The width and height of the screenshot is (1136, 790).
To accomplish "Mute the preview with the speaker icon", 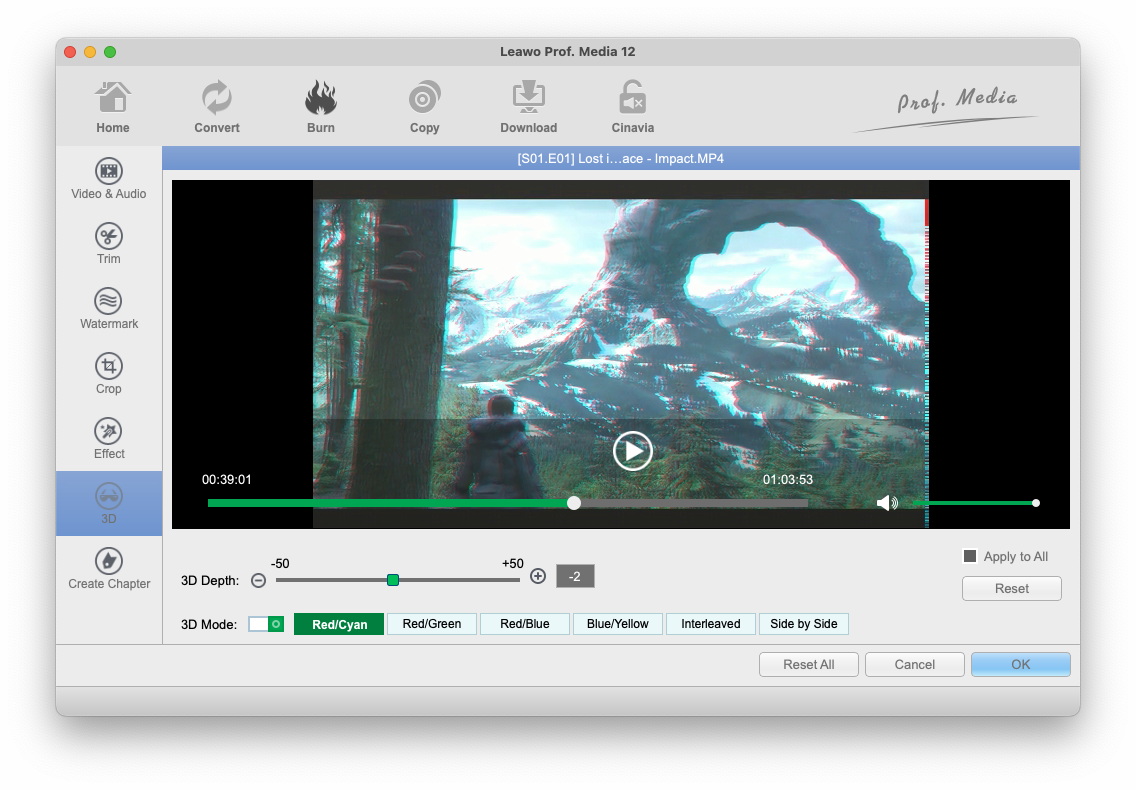I will pos(887,503).
